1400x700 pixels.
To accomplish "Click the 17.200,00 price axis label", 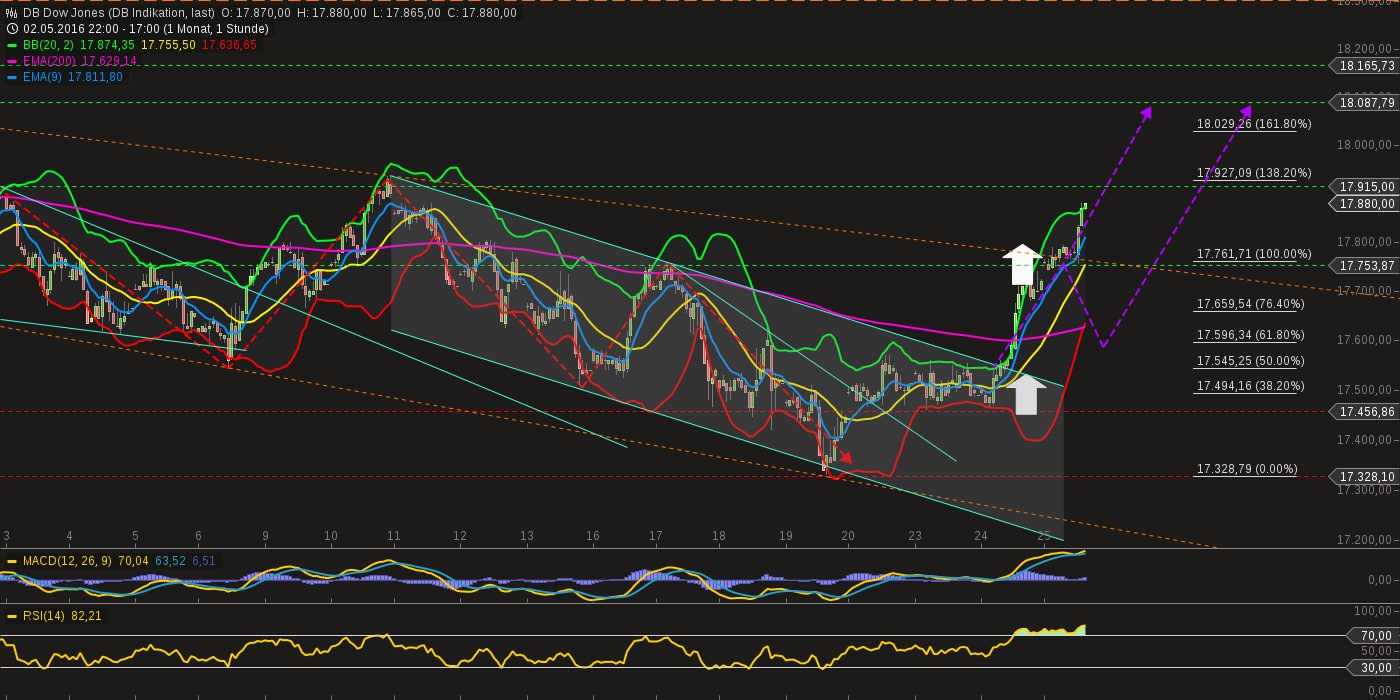I will point(1366,540).
